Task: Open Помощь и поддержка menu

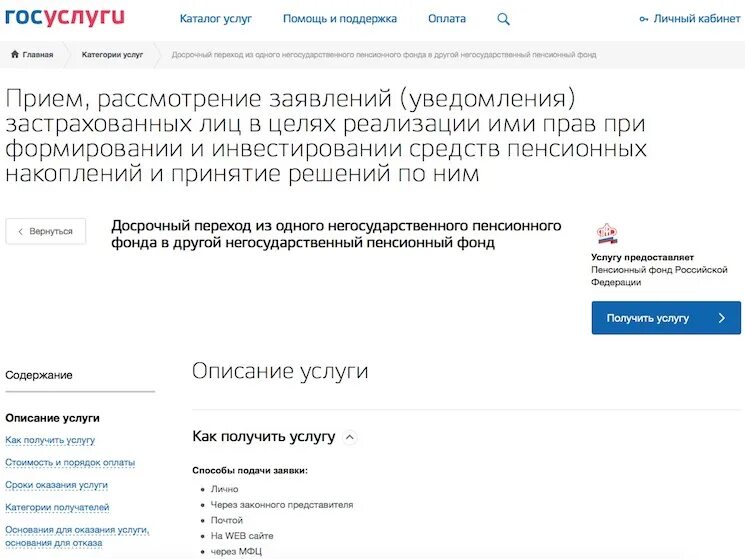Action: (340, 19)
